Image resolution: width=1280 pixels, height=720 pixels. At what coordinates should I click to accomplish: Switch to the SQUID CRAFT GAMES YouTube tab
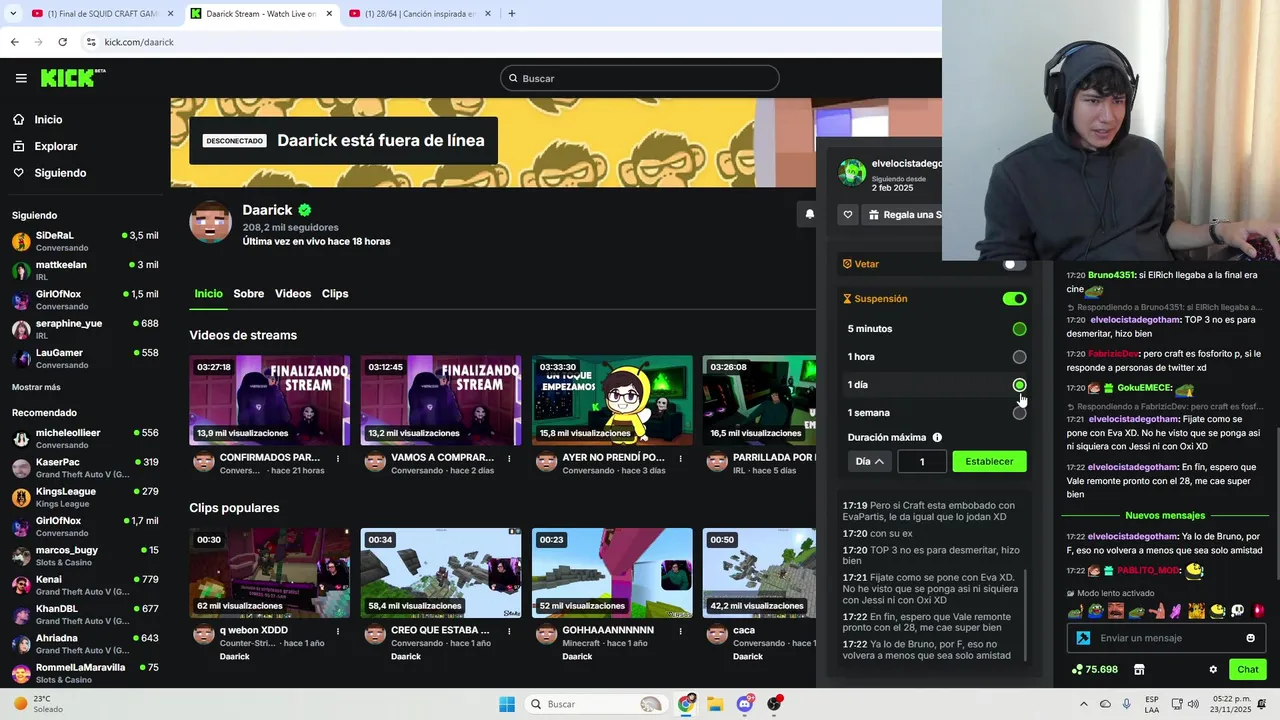tap(101, 14)
